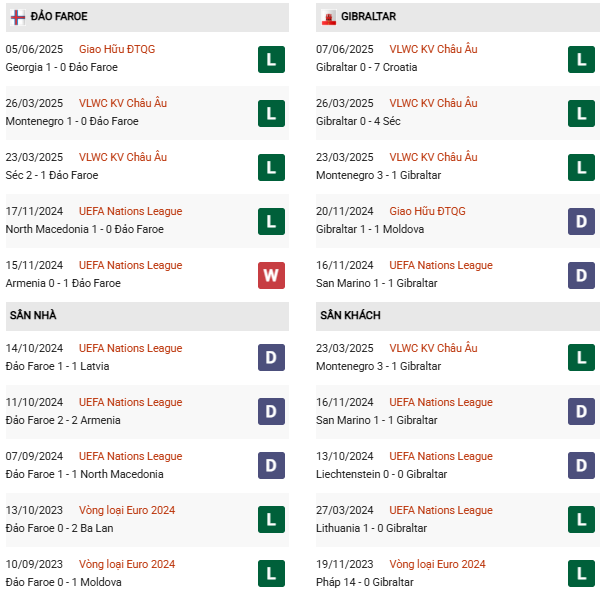Click the L badge for Pháp 14-0 Gibraltar
This screenshot has height=594, width=600.
pos(582,574)
